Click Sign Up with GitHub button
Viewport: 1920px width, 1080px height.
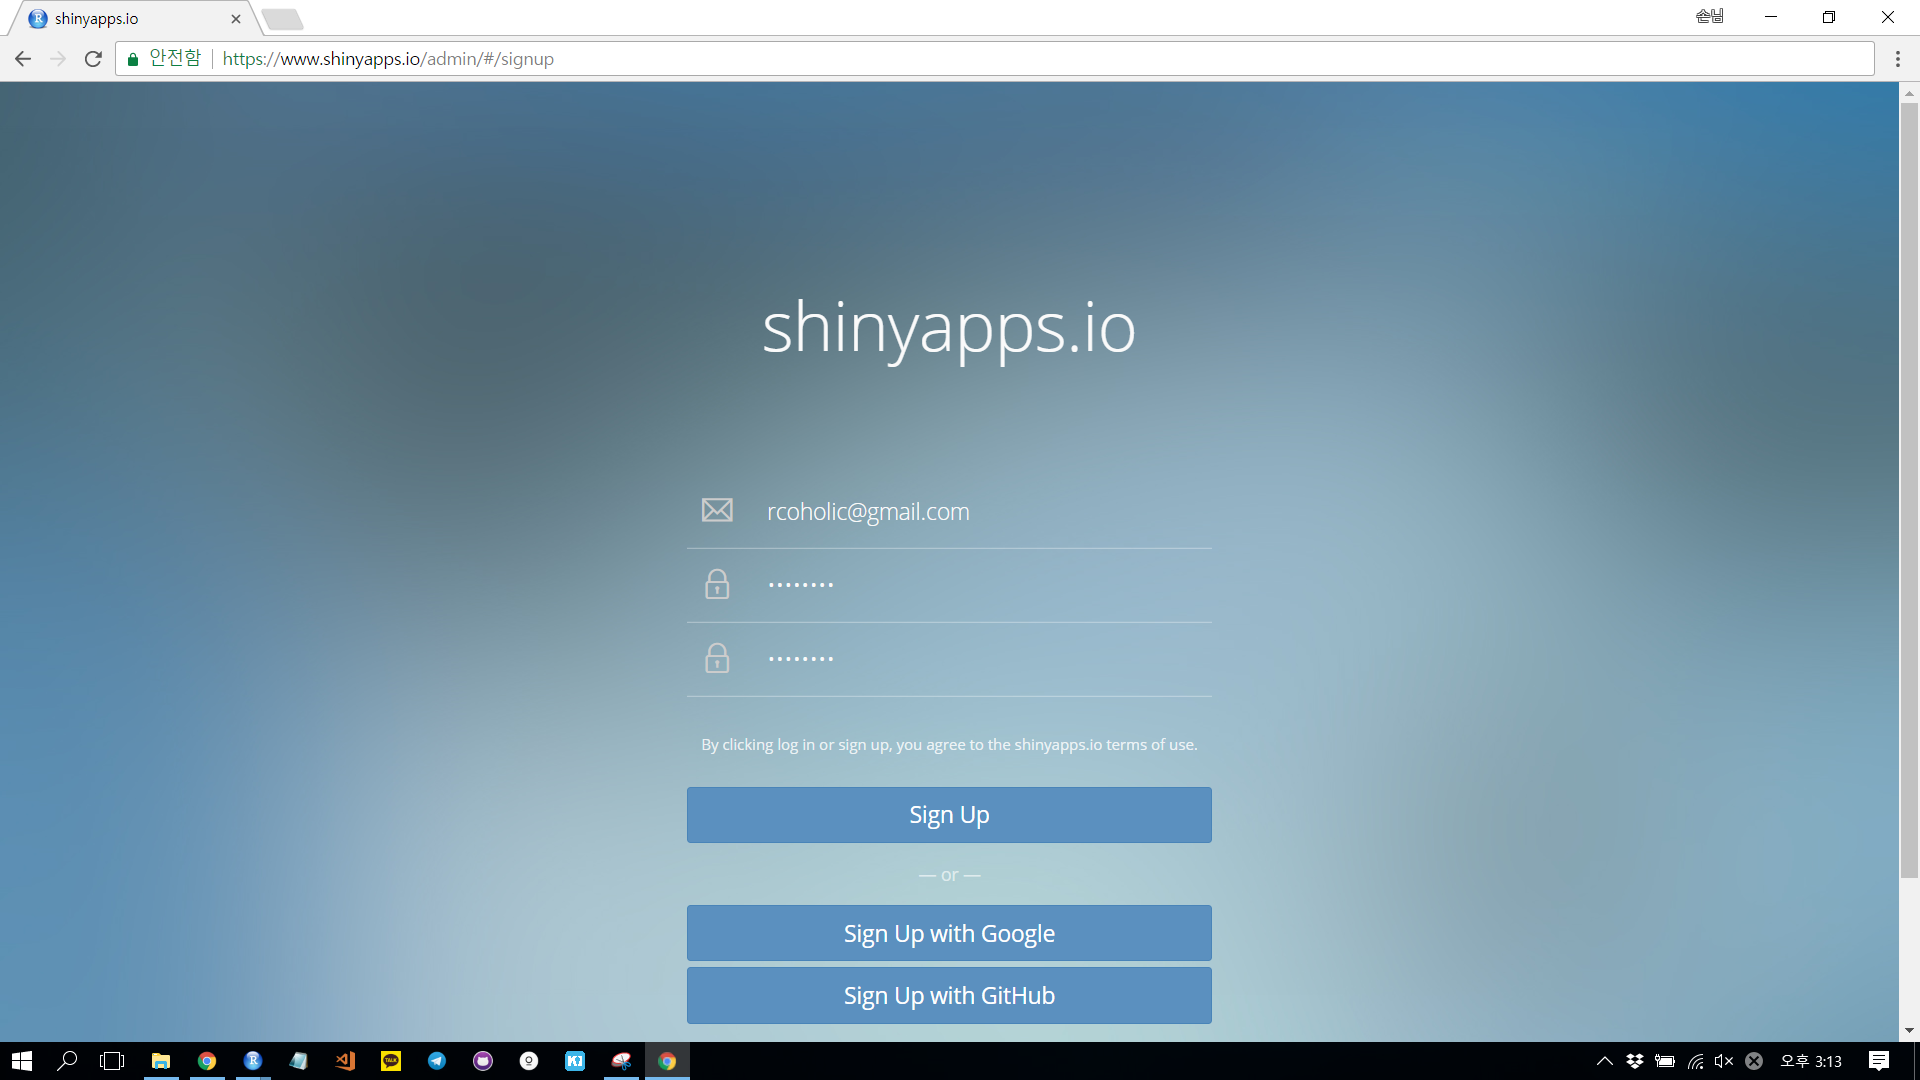(x=948, y=995)
